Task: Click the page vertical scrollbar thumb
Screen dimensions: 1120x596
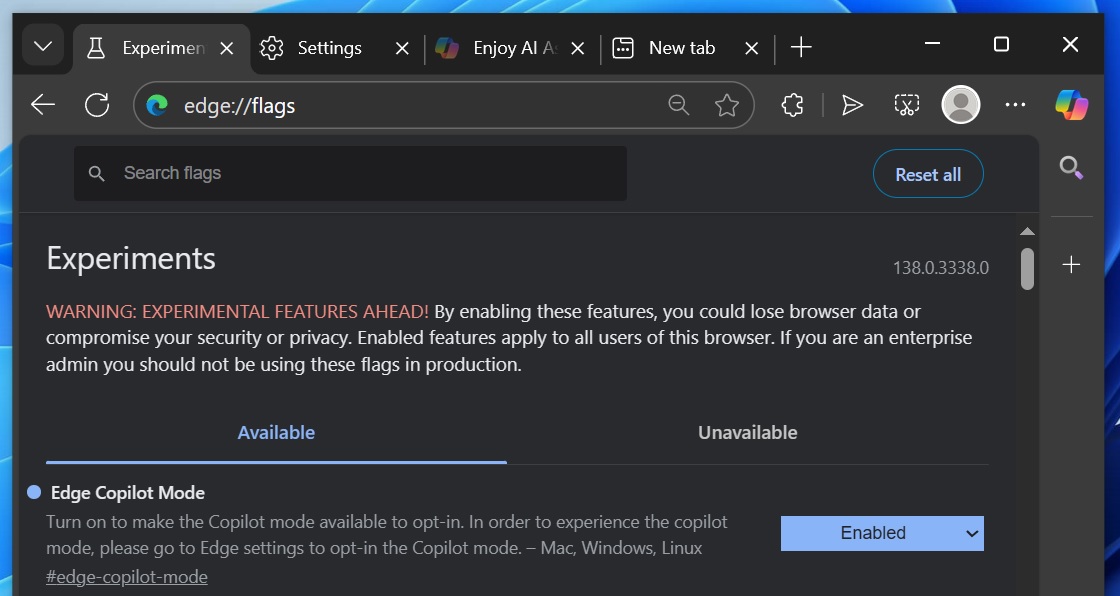Action: (1027, 268)
